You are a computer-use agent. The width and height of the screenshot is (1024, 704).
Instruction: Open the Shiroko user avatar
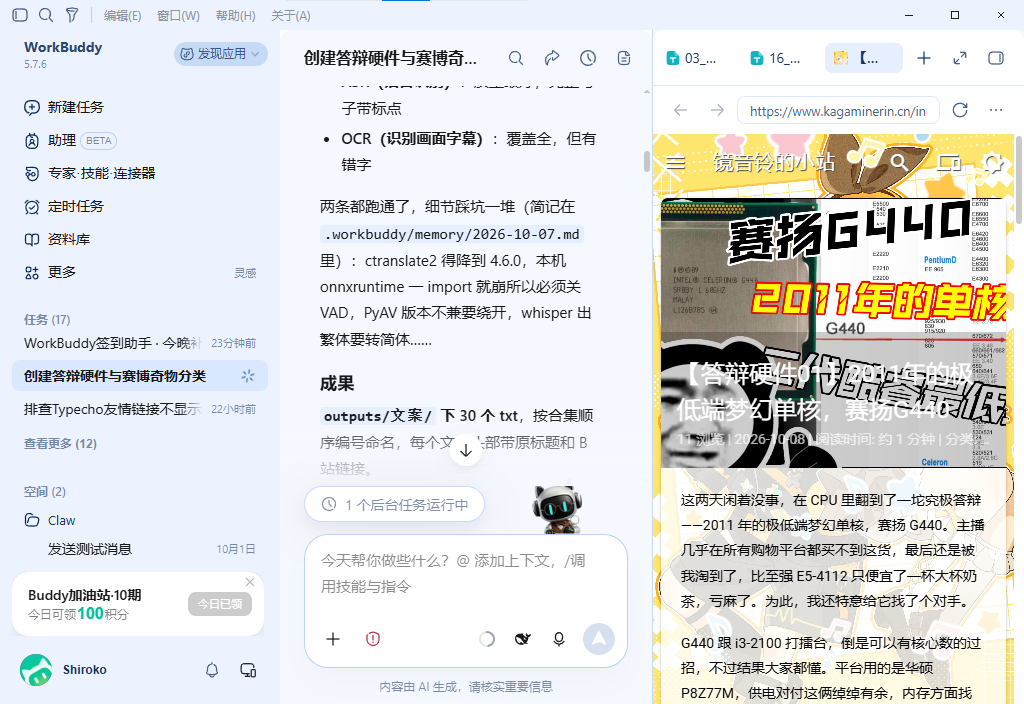[x=36, y=670]
